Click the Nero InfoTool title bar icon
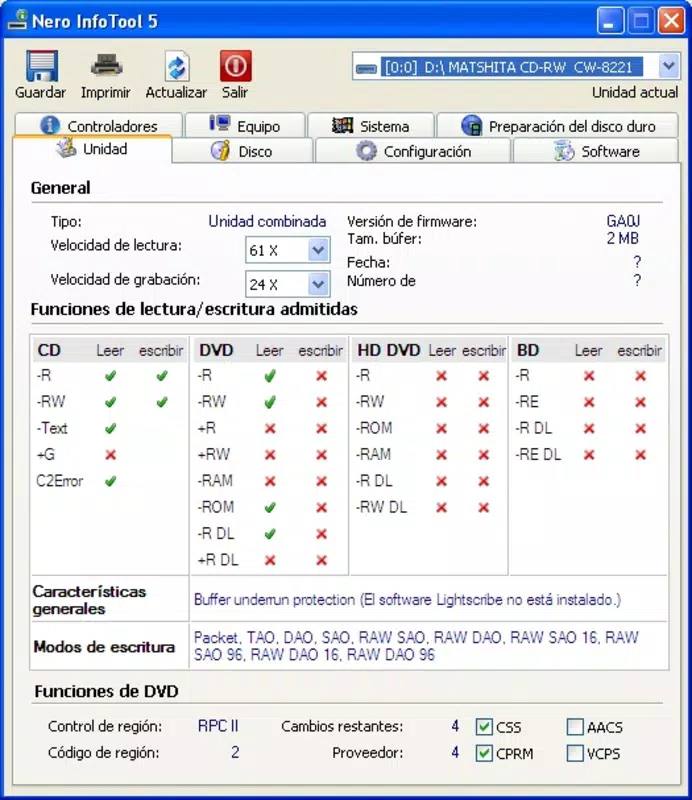Viewport: 692px width, 800px height. click(x=17, y=20)
